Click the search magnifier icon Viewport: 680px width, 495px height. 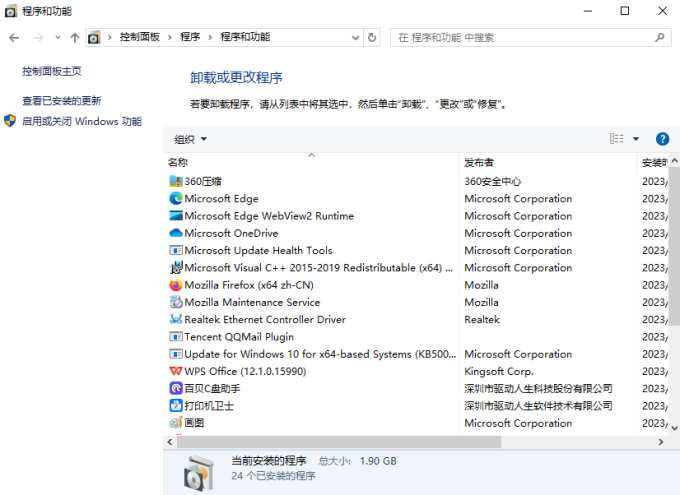660,38
